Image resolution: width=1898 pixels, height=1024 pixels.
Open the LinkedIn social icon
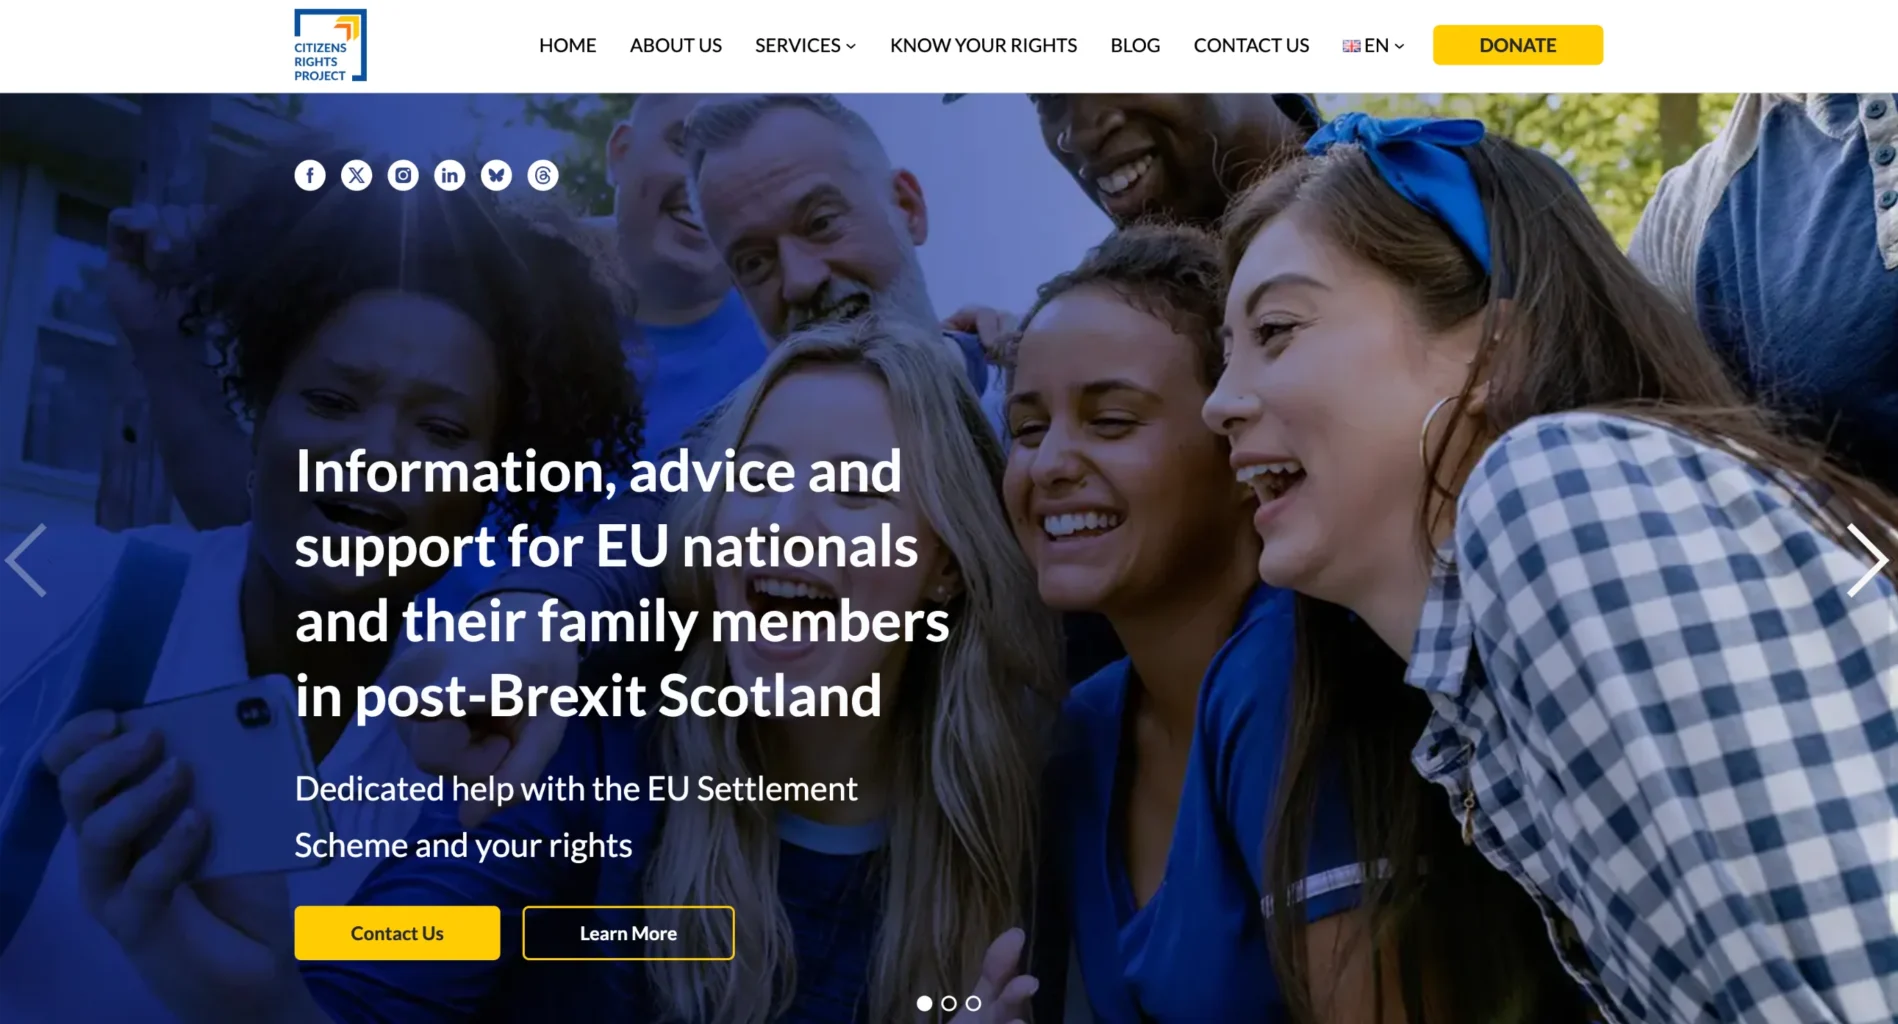point(450,176)
